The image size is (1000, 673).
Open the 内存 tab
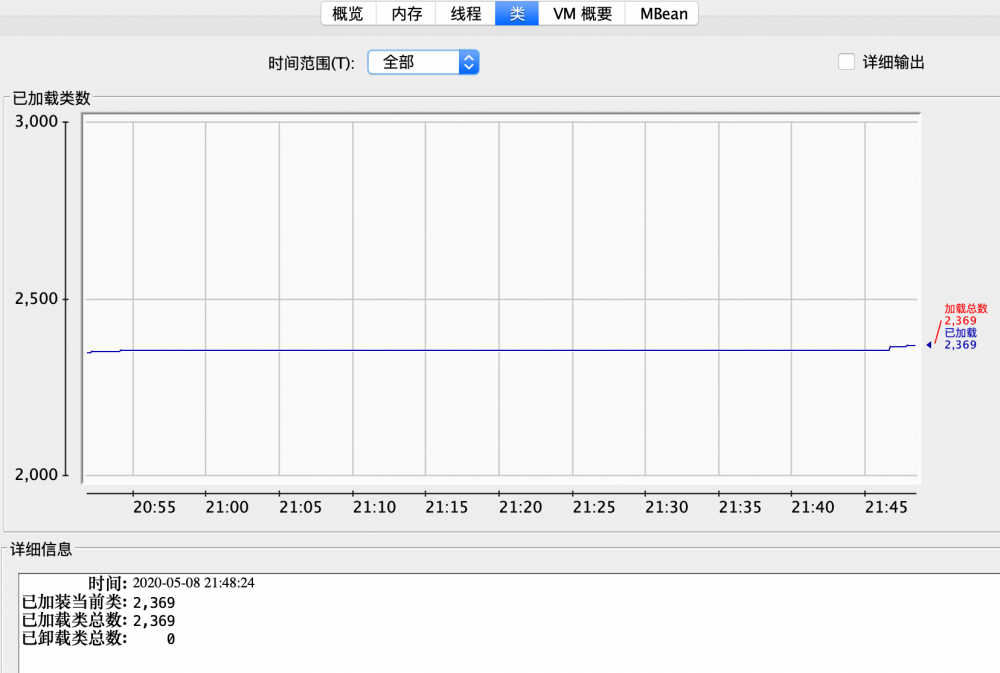click(x=406, y=13)
